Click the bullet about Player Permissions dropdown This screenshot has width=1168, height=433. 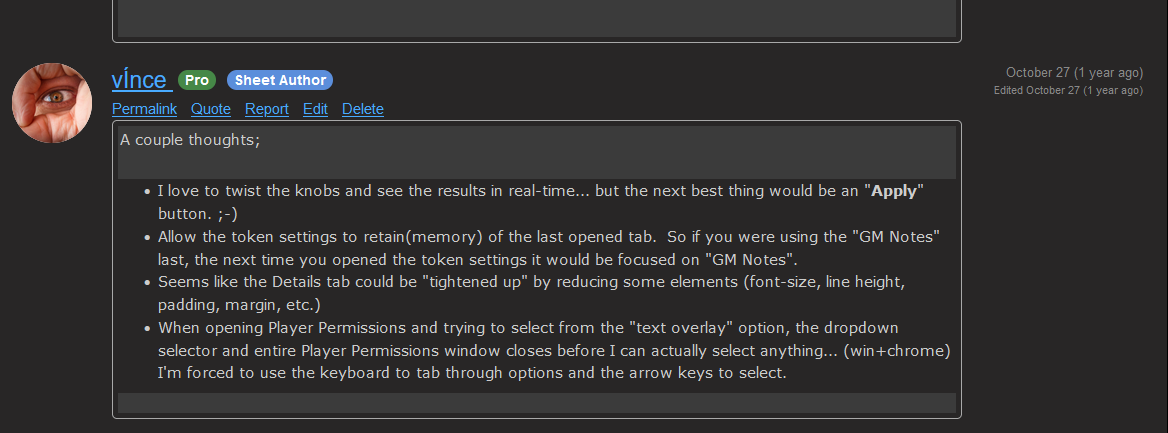point(554,350)
